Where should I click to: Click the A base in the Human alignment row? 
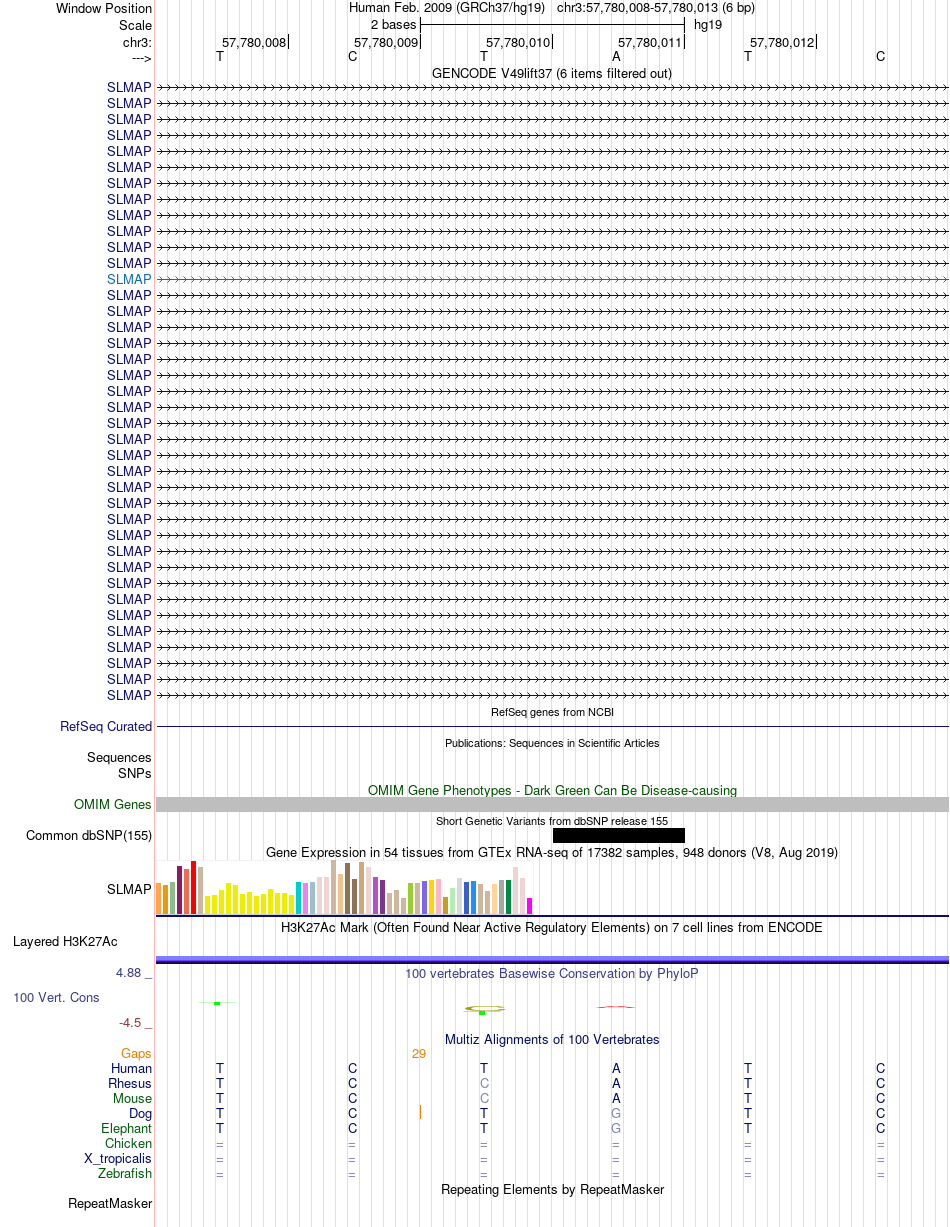point(616,1069)
